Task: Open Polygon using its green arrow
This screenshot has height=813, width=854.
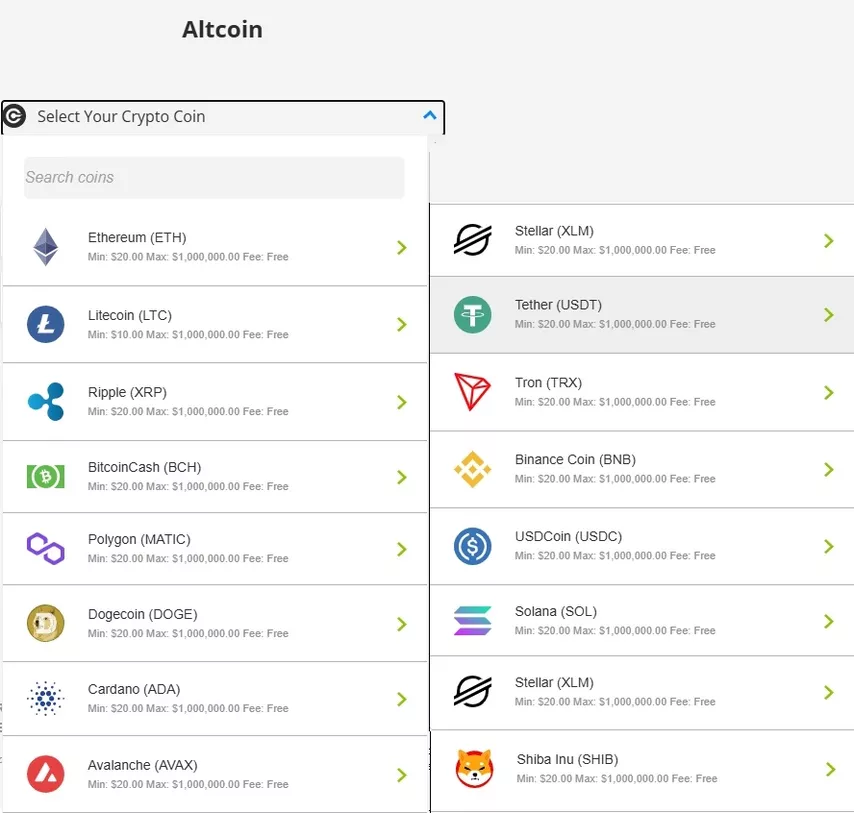Action: (x=402, y=549)
